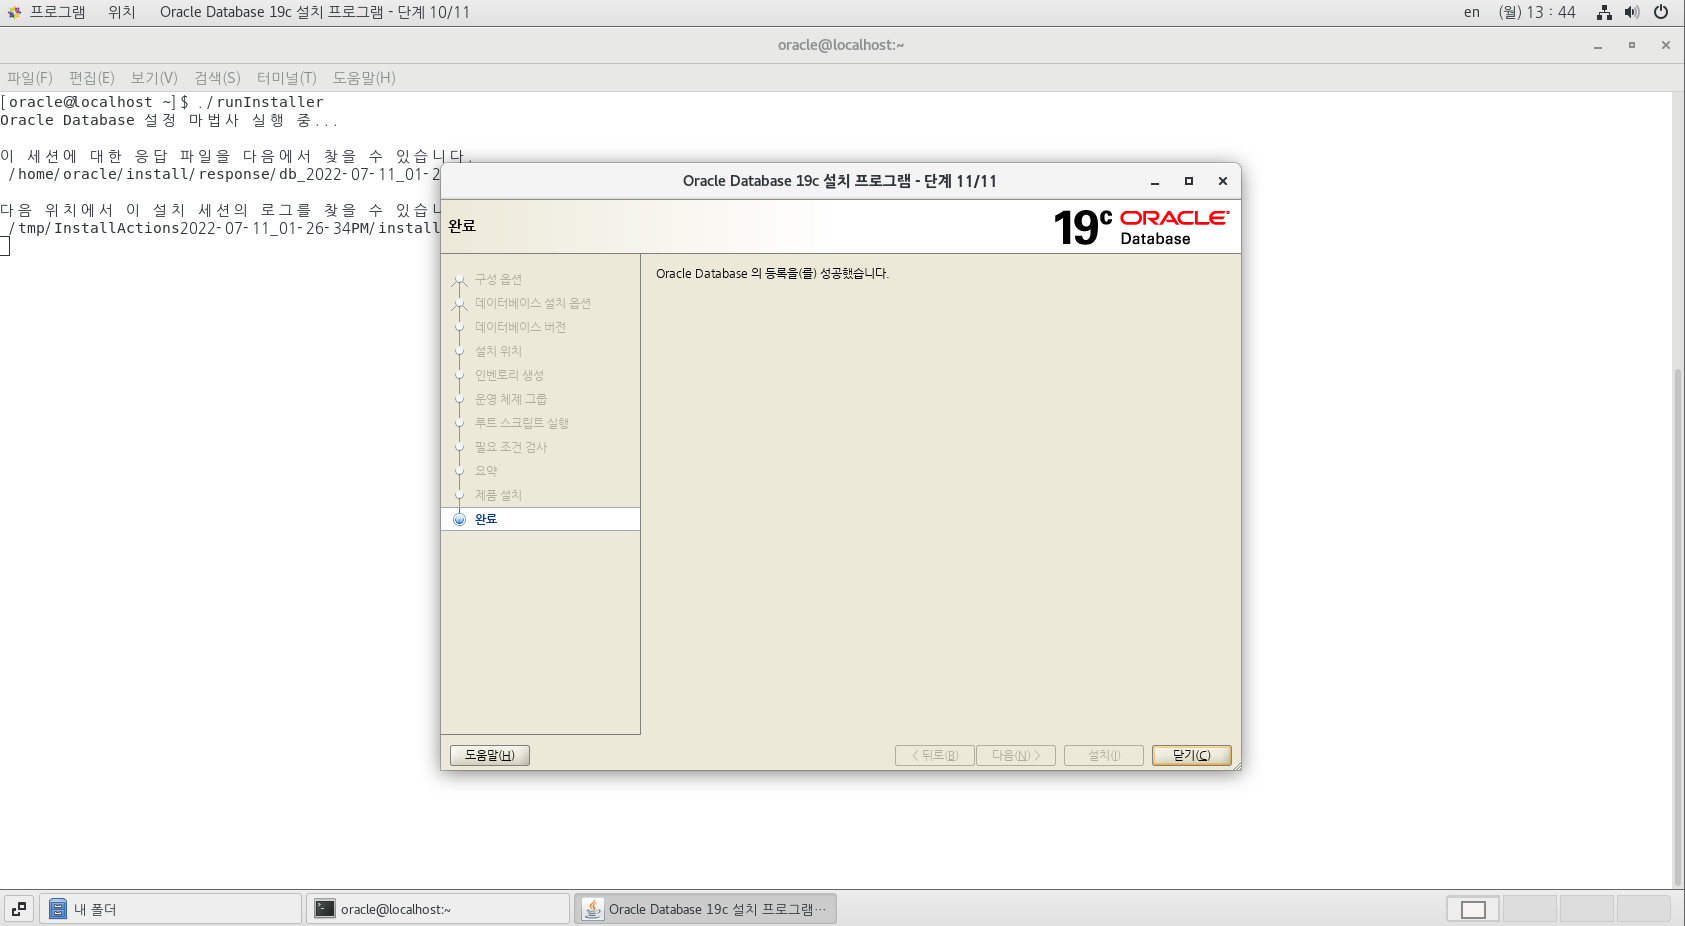The image size is (1685, 926).
Task: Click the power icon in top panel
Action: point(1661,12)
